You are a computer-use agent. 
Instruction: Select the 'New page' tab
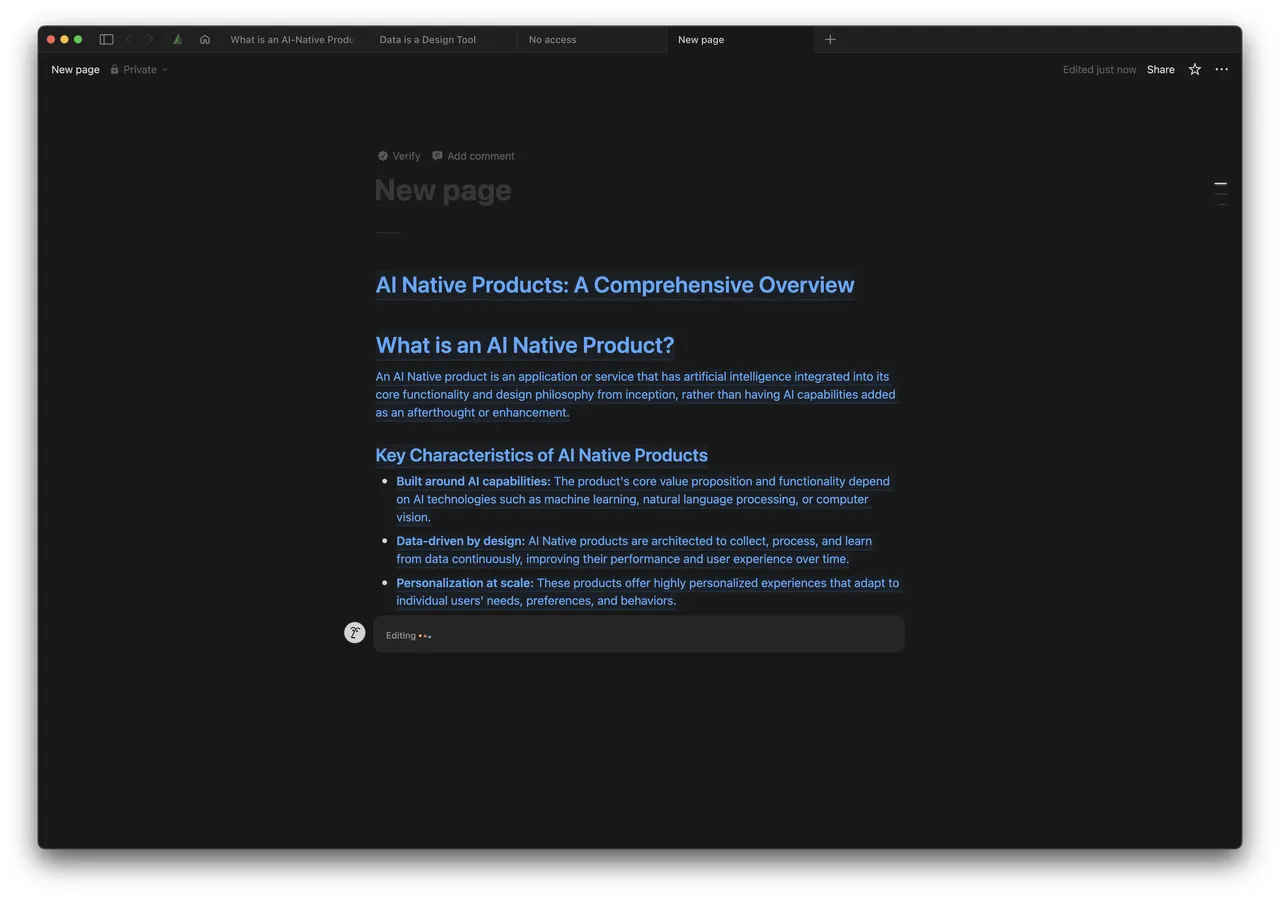pos(740,40)
